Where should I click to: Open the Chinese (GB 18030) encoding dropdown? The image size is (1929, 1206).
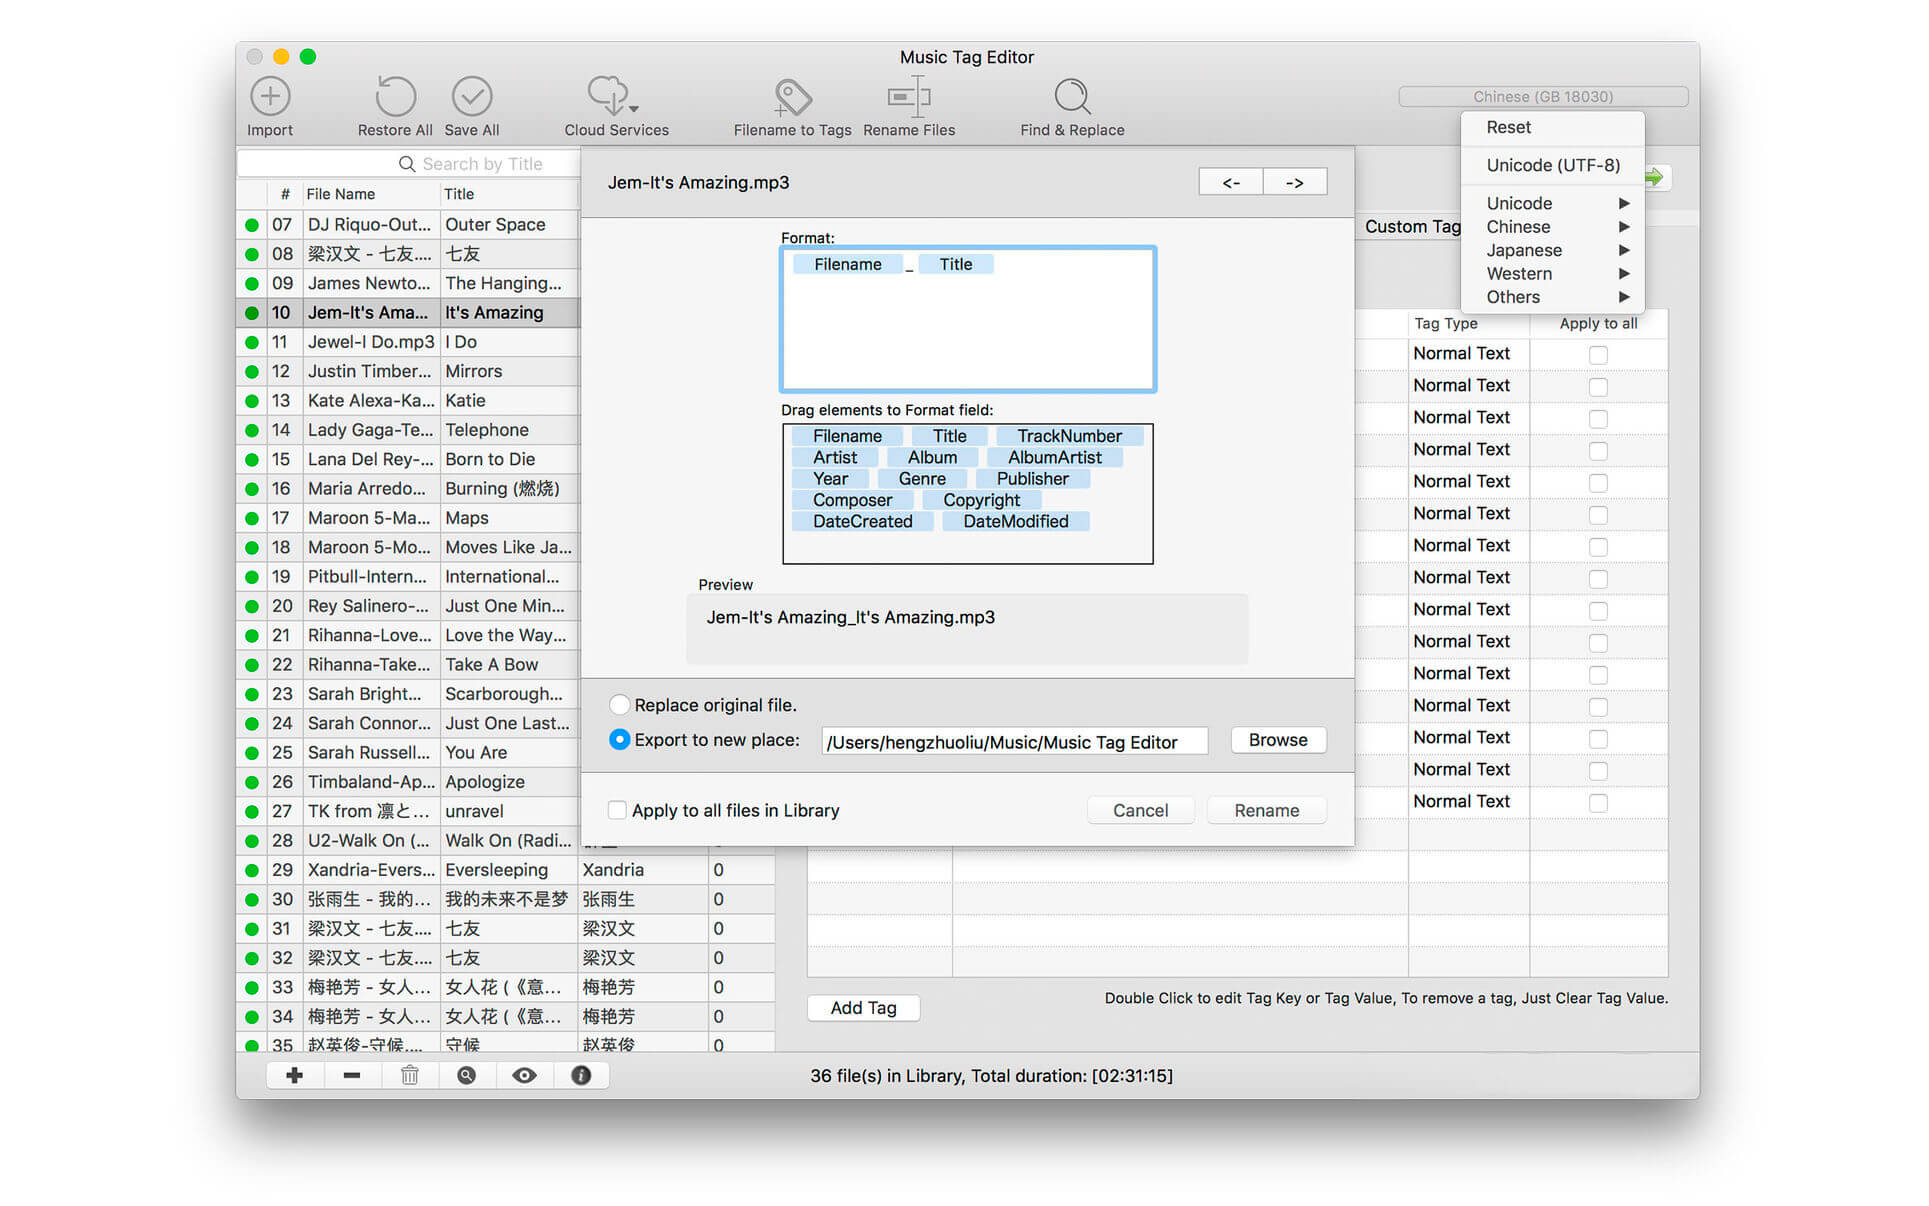(x=1542, y=96)
